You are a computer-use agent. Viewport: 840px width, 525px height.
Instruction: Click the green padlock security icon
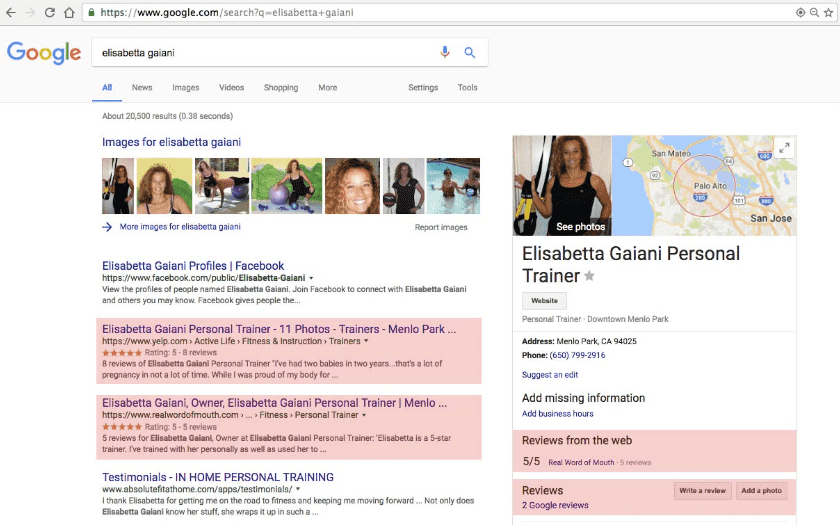click(x=91, y=12)
